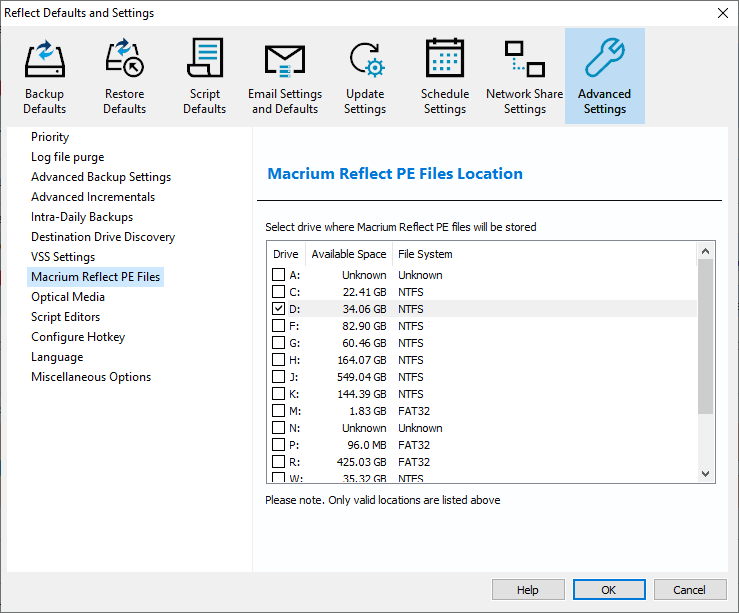Viewport: 739px width, 613px height.
Task: Click the Update Settings icon
Action: click(365, 60)
